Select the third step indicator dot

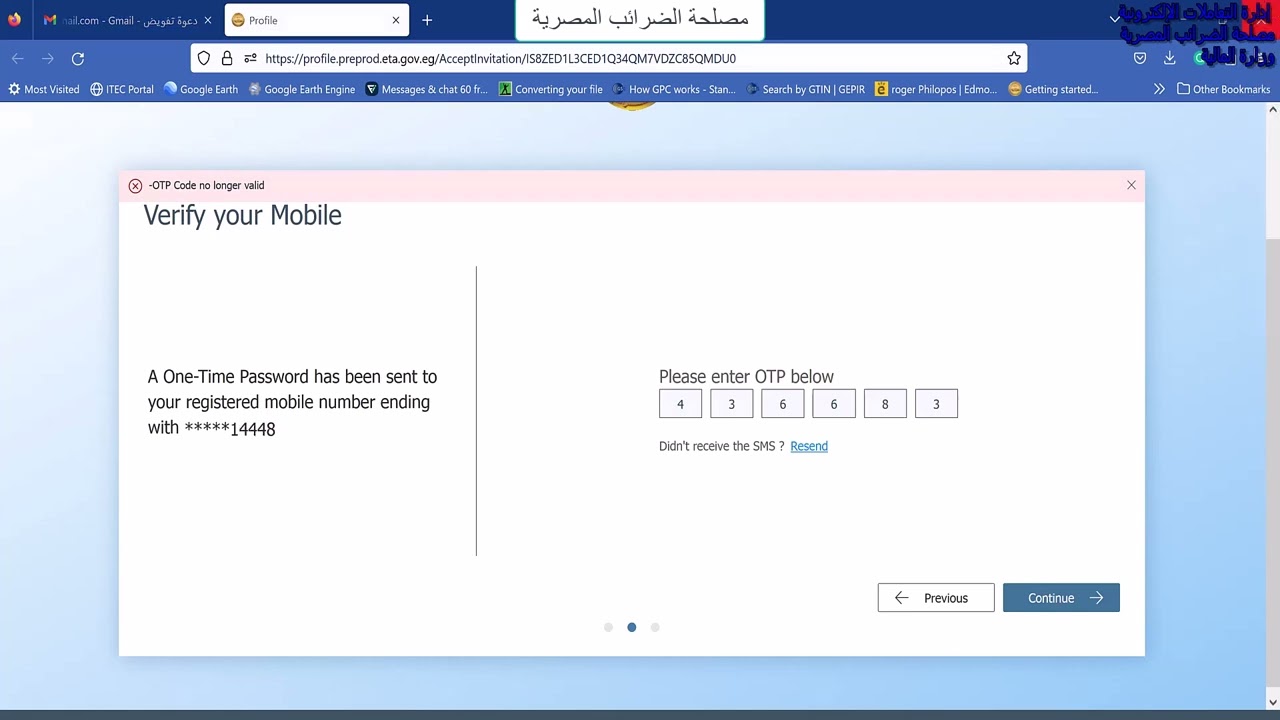pos(655,627)
